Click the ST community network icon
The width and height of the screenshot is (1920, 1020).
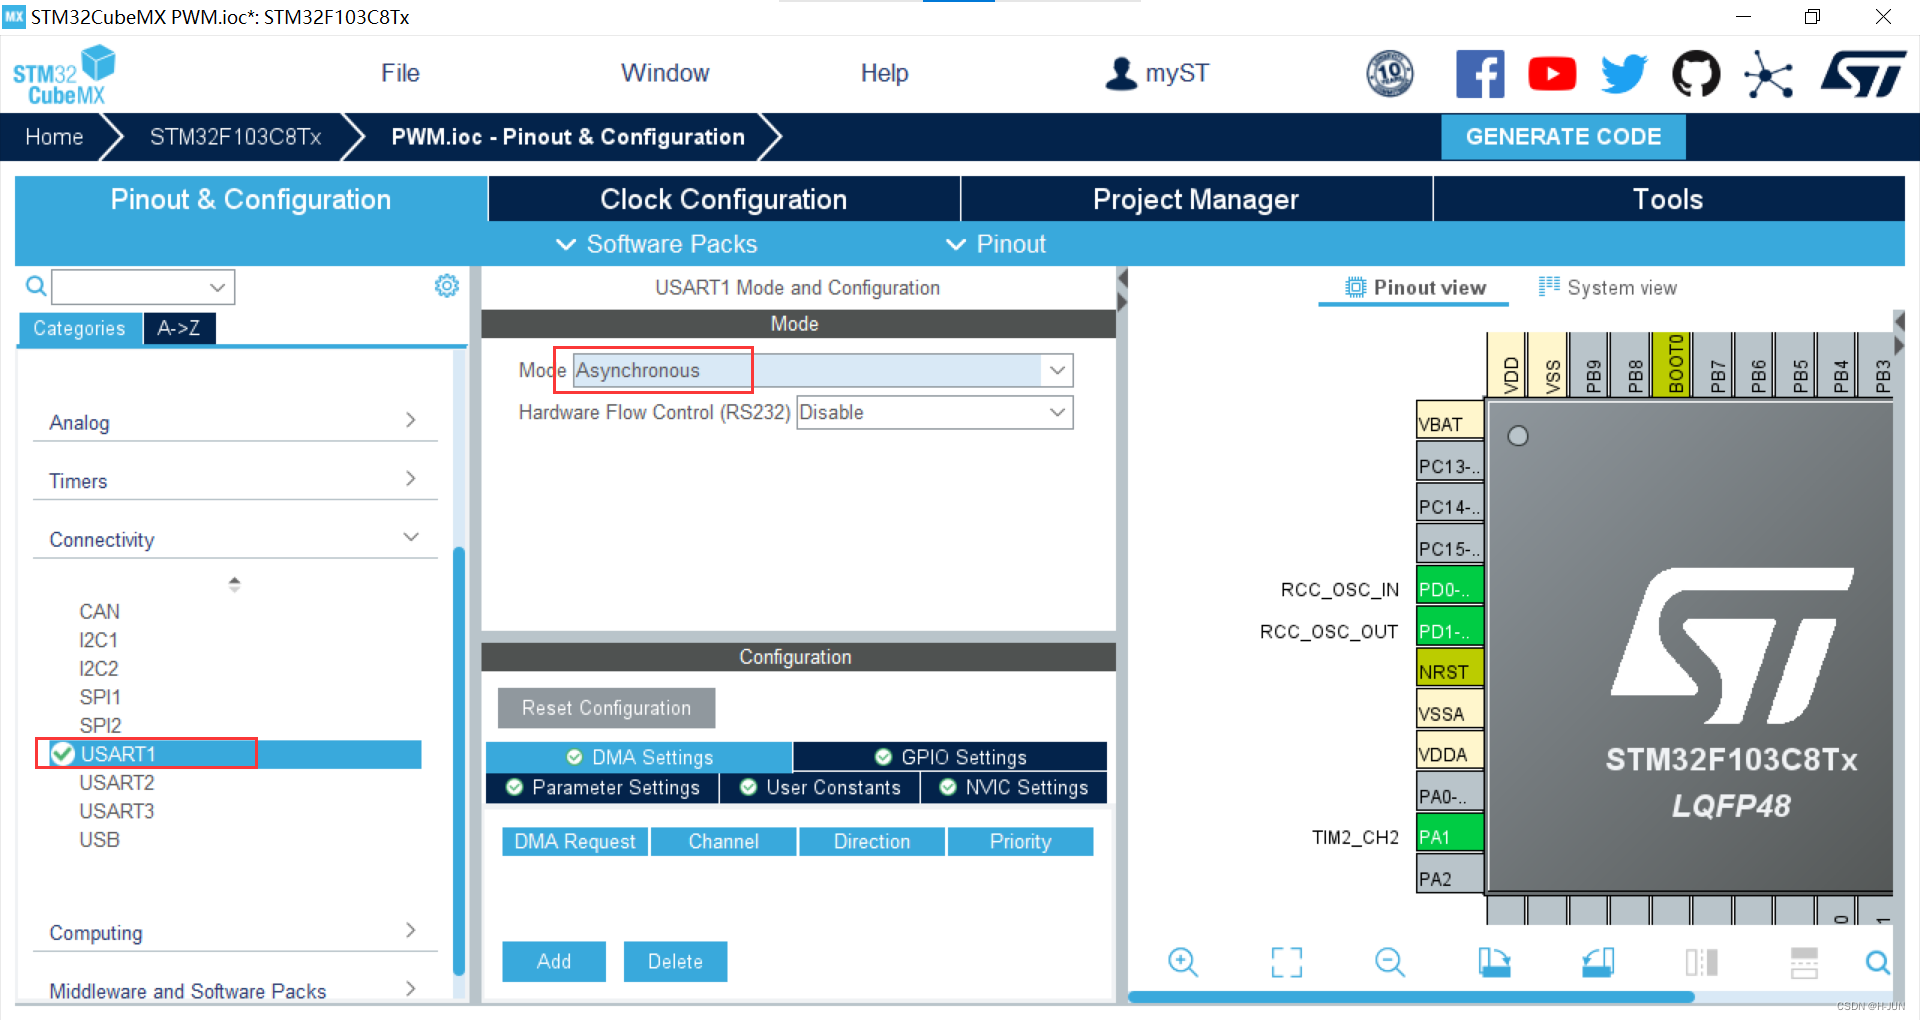pos(1768,74)
